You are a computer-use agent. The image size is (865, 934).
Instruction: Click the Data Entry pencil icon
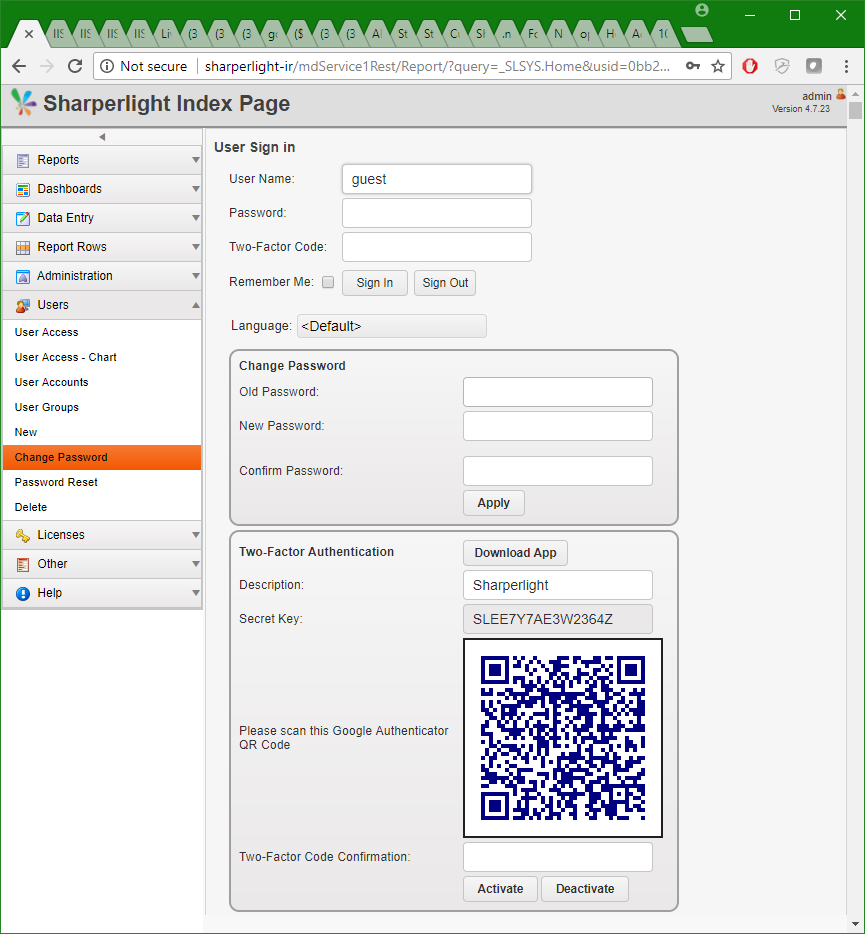[23, 218]
